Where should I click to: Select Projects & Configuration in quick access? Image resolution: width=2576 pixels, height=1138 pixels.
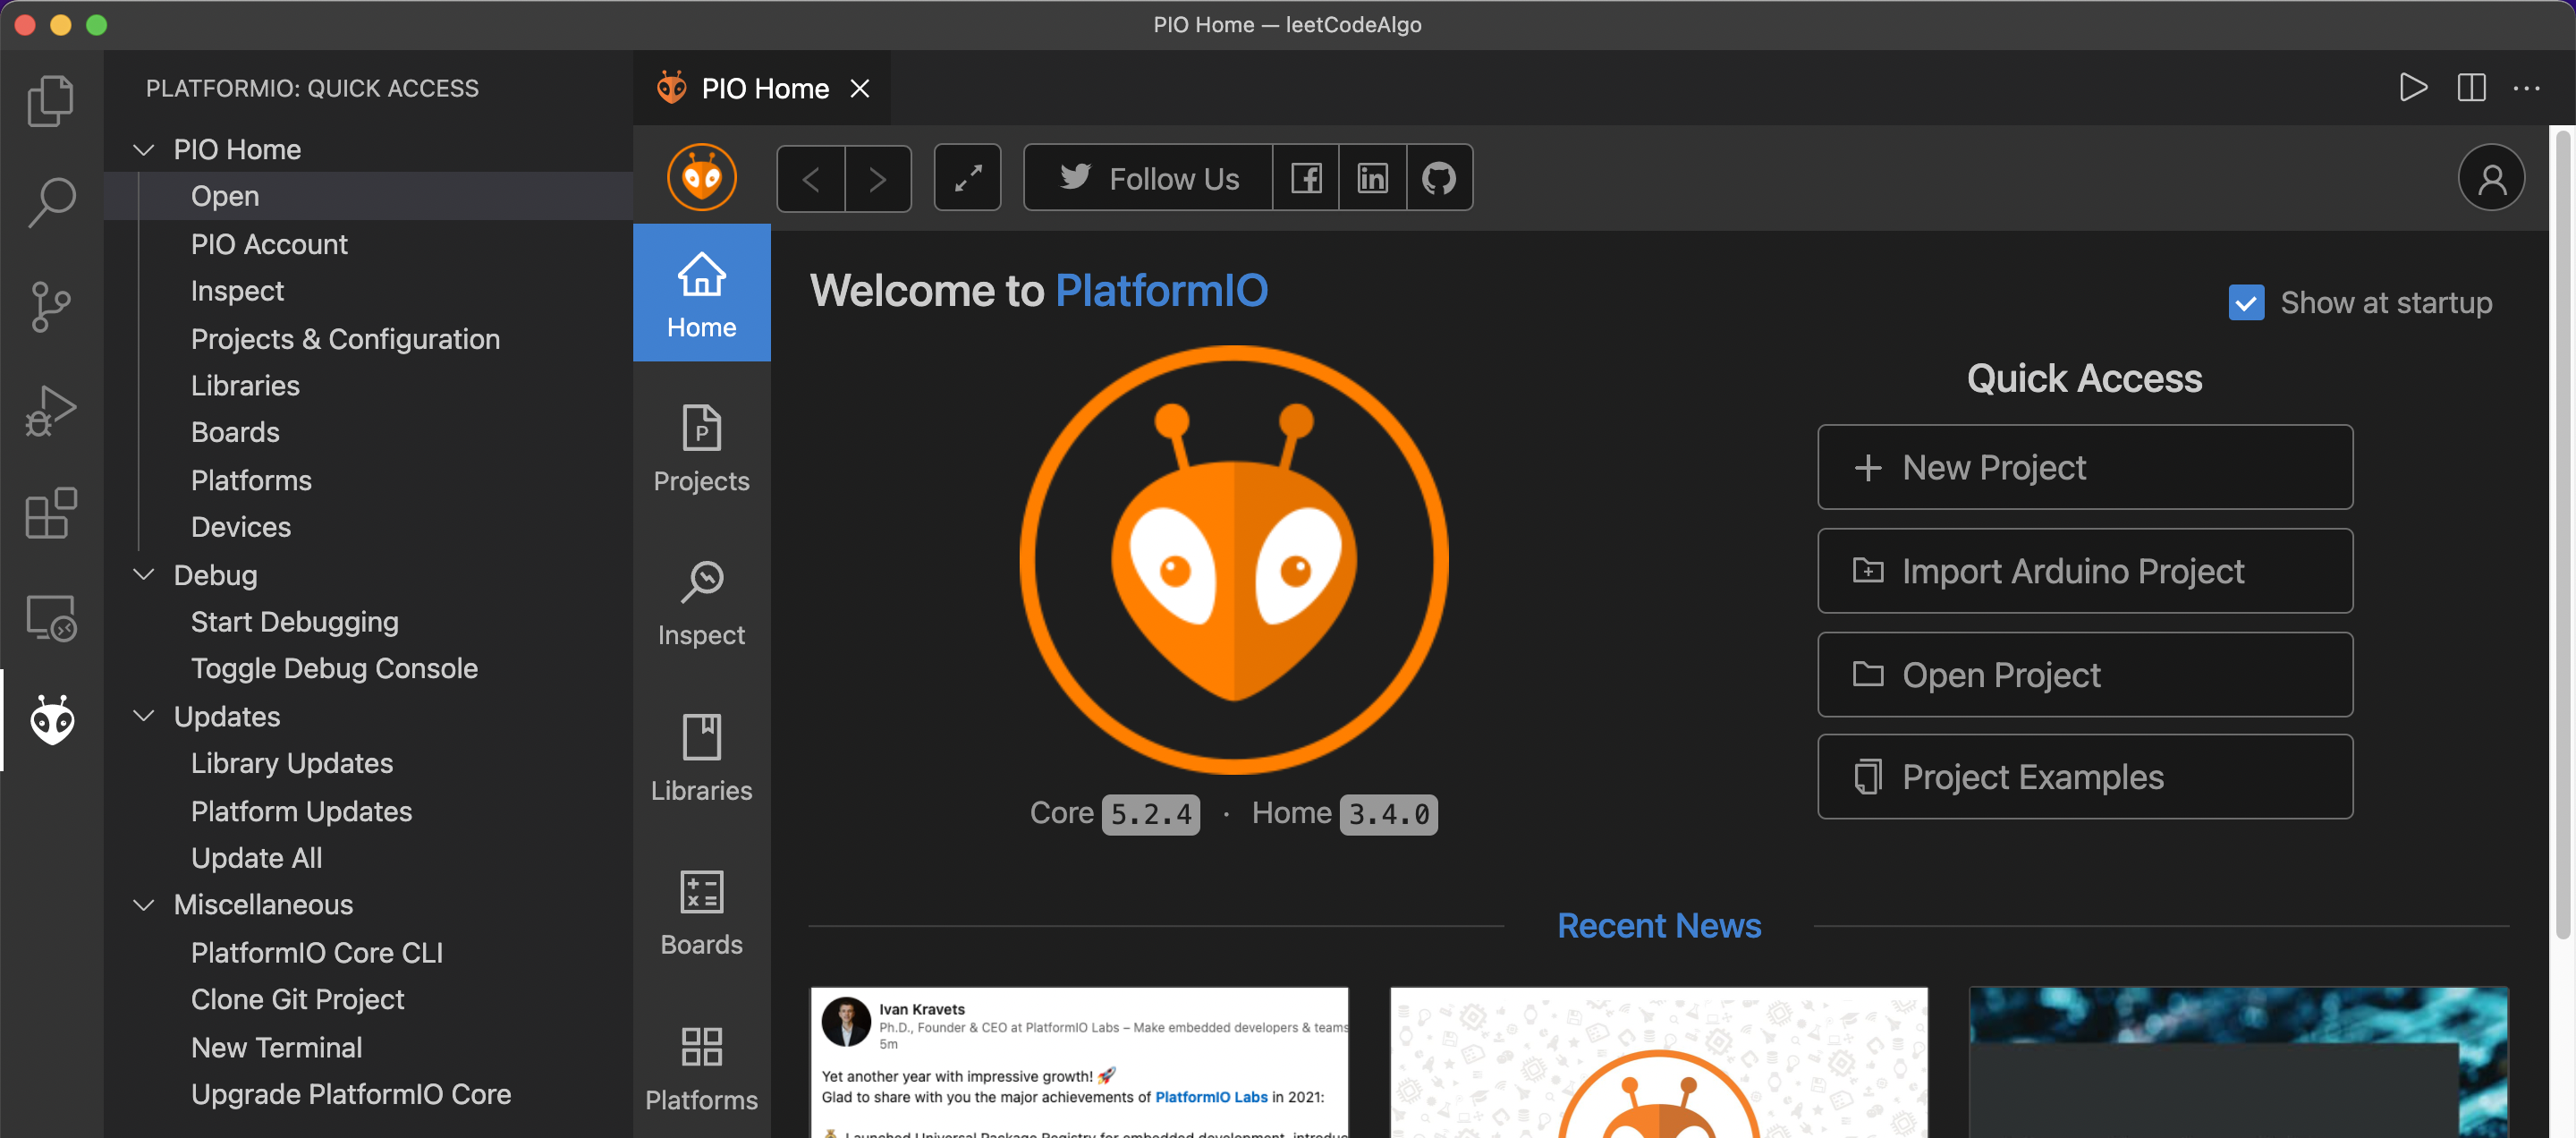tap(345, 339)
